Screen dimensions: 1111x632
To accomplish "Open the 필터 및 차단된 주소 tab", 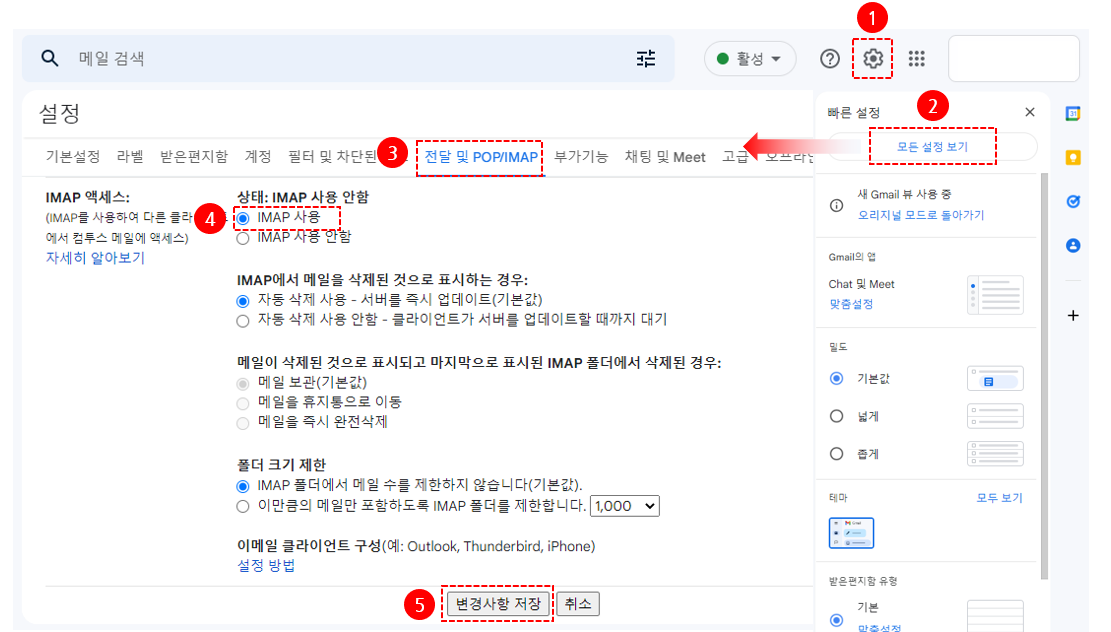I will click(332, 157).
